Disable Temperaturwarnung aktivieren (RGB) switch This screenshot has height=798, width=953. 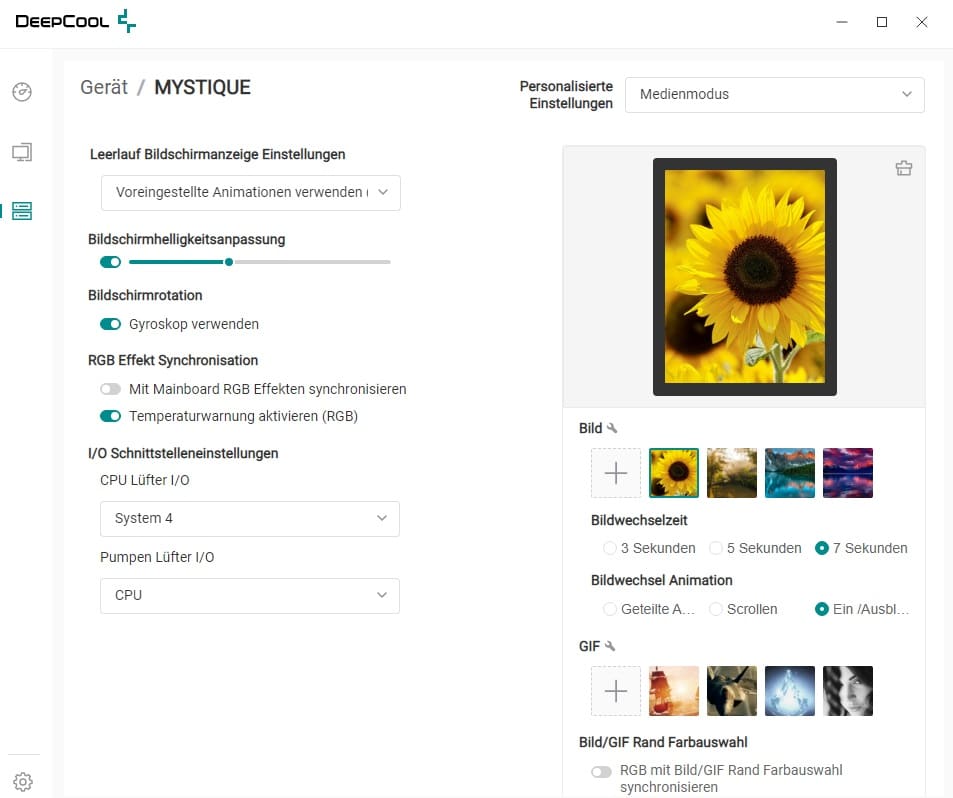[x=110, y=416]
